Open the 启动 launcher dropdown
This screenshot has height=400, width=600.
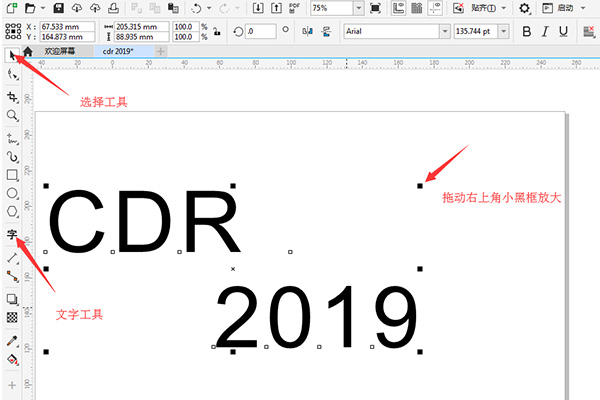tap(583, 8)
